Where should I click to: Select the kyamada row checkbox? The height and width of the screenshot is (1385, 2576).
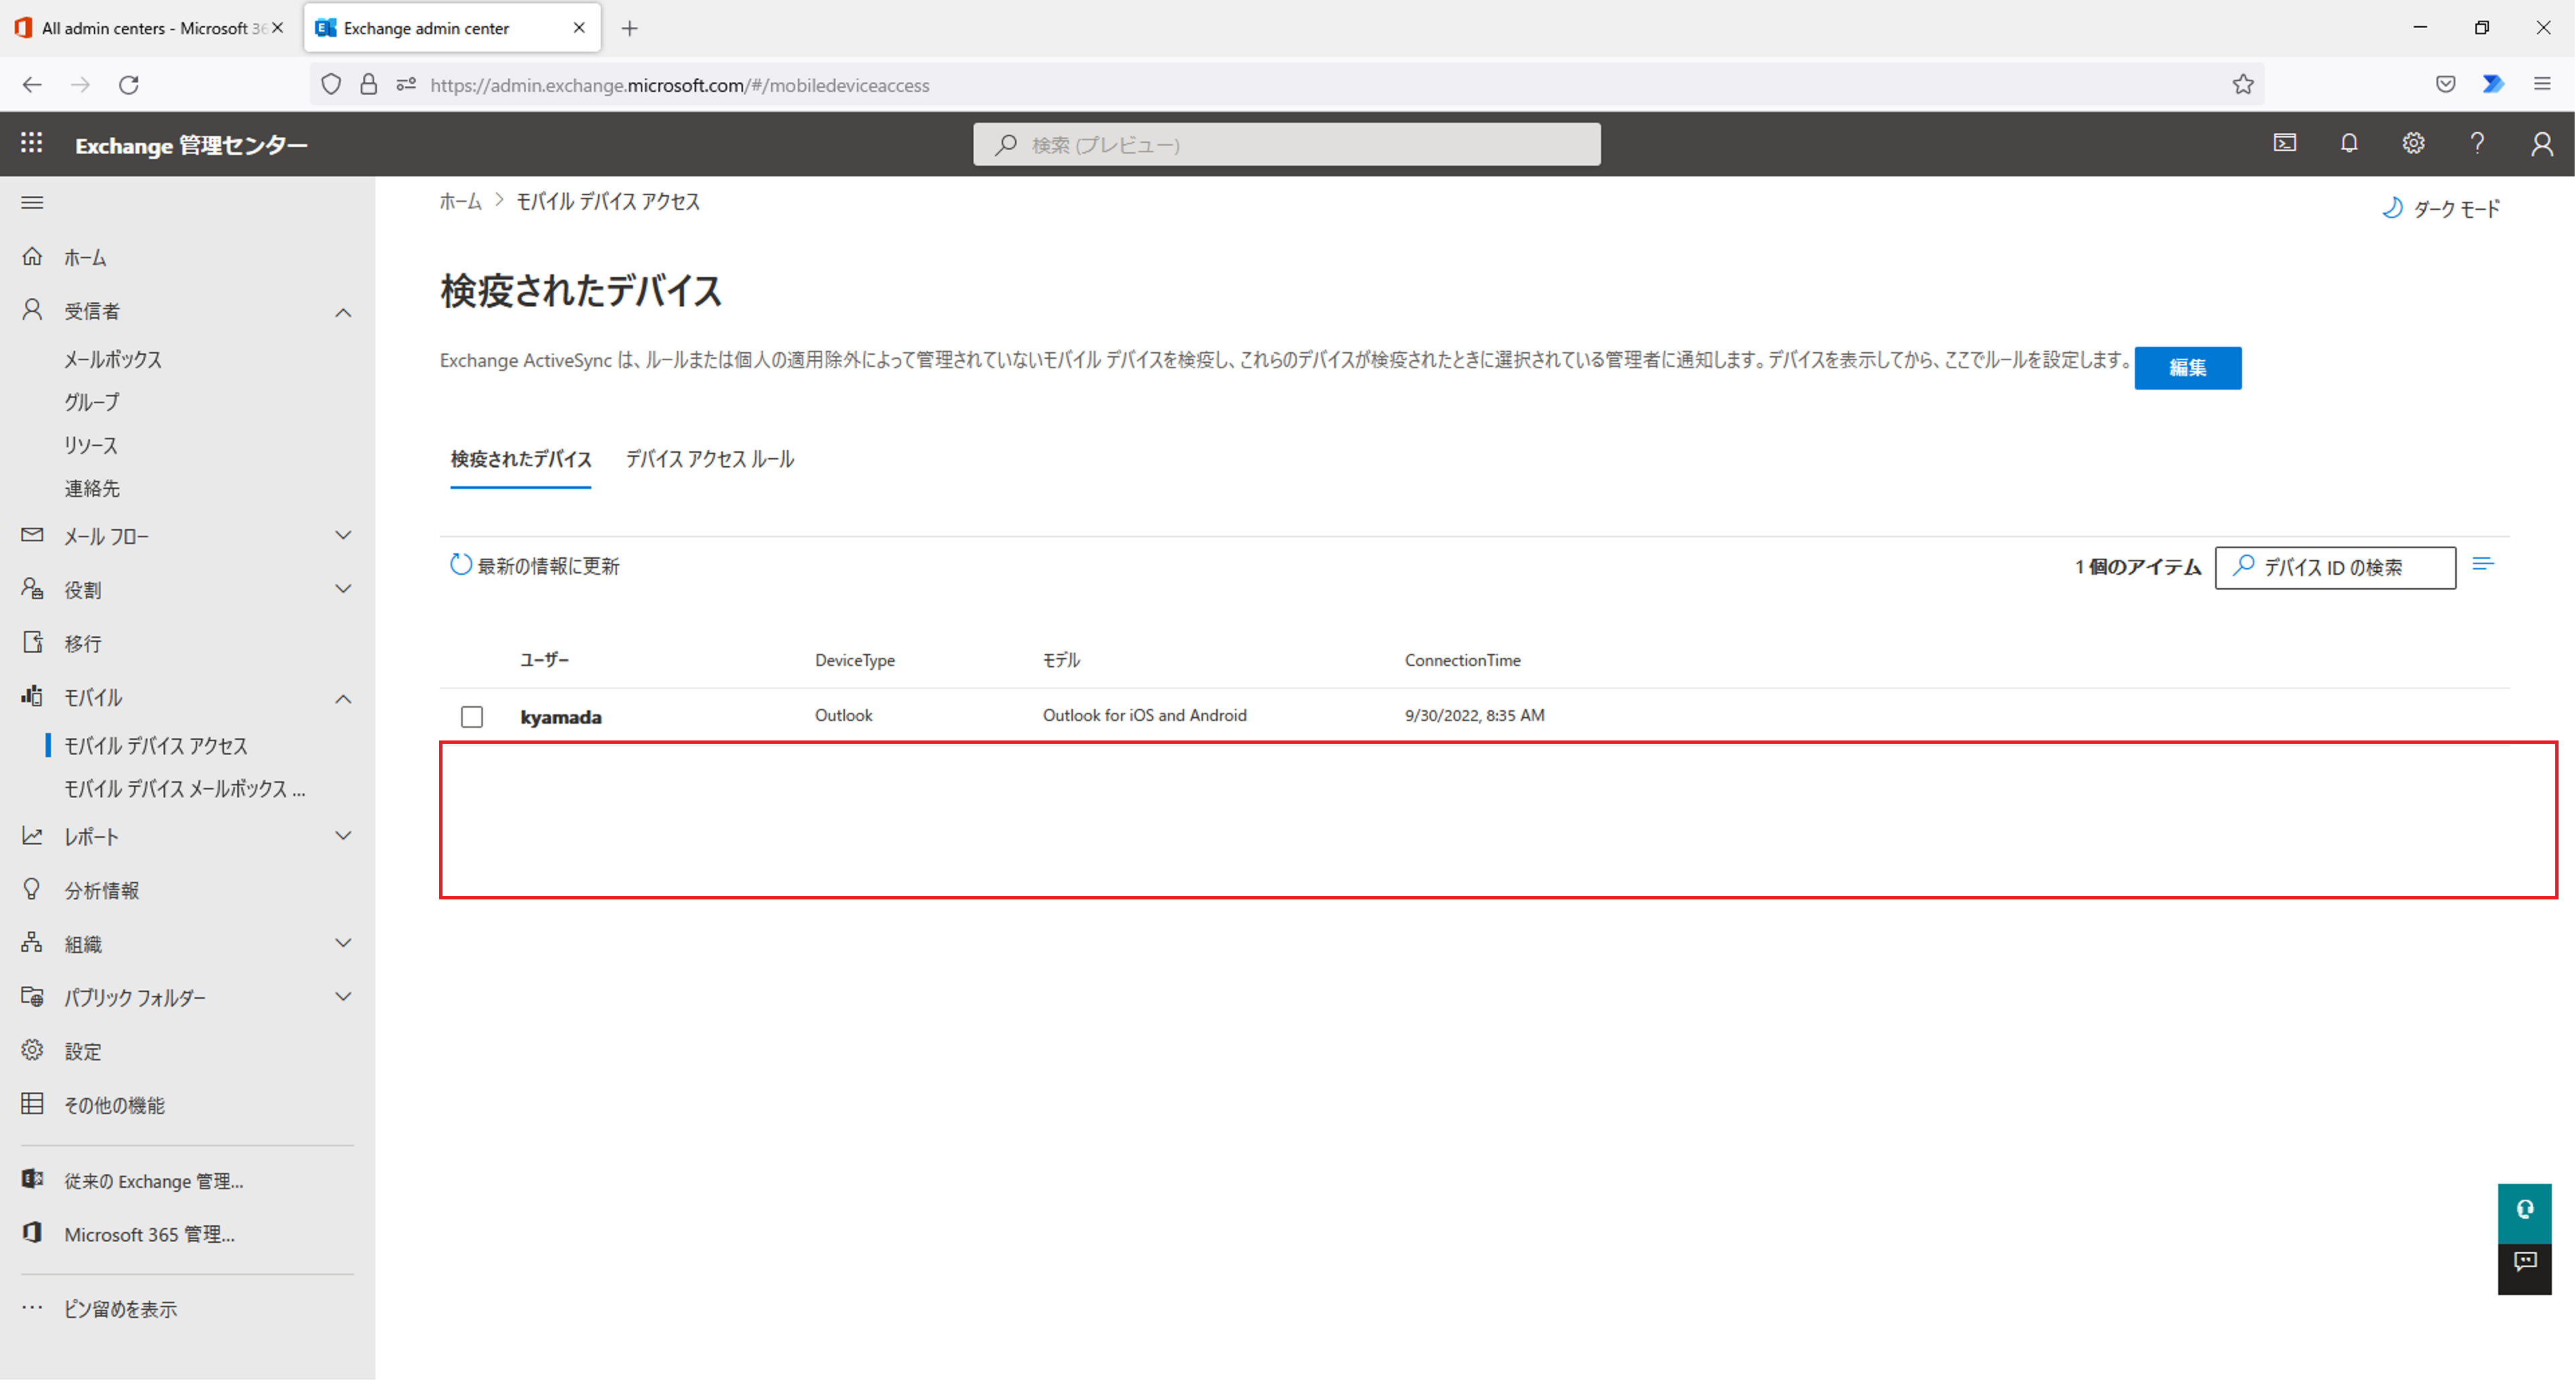(x=472, y=716)
